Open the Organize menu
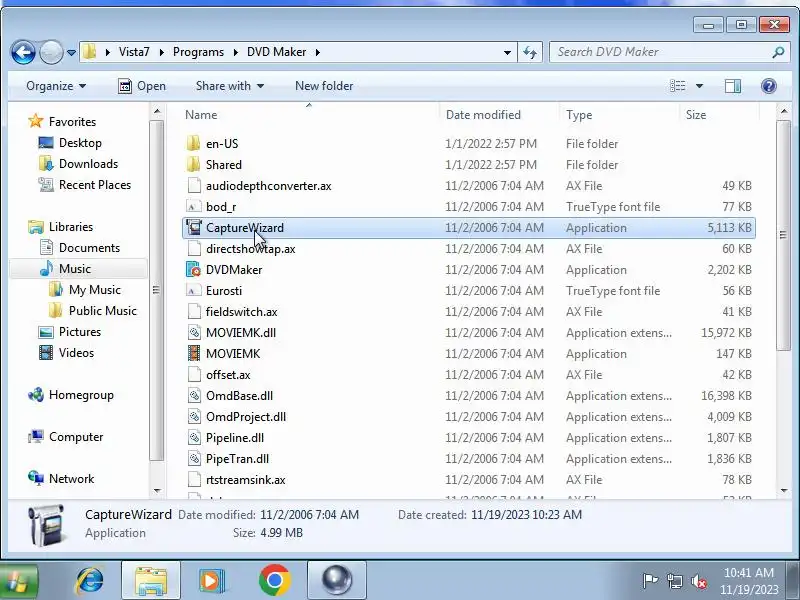This screenshot has height=600, width=800. pos(56,86)
